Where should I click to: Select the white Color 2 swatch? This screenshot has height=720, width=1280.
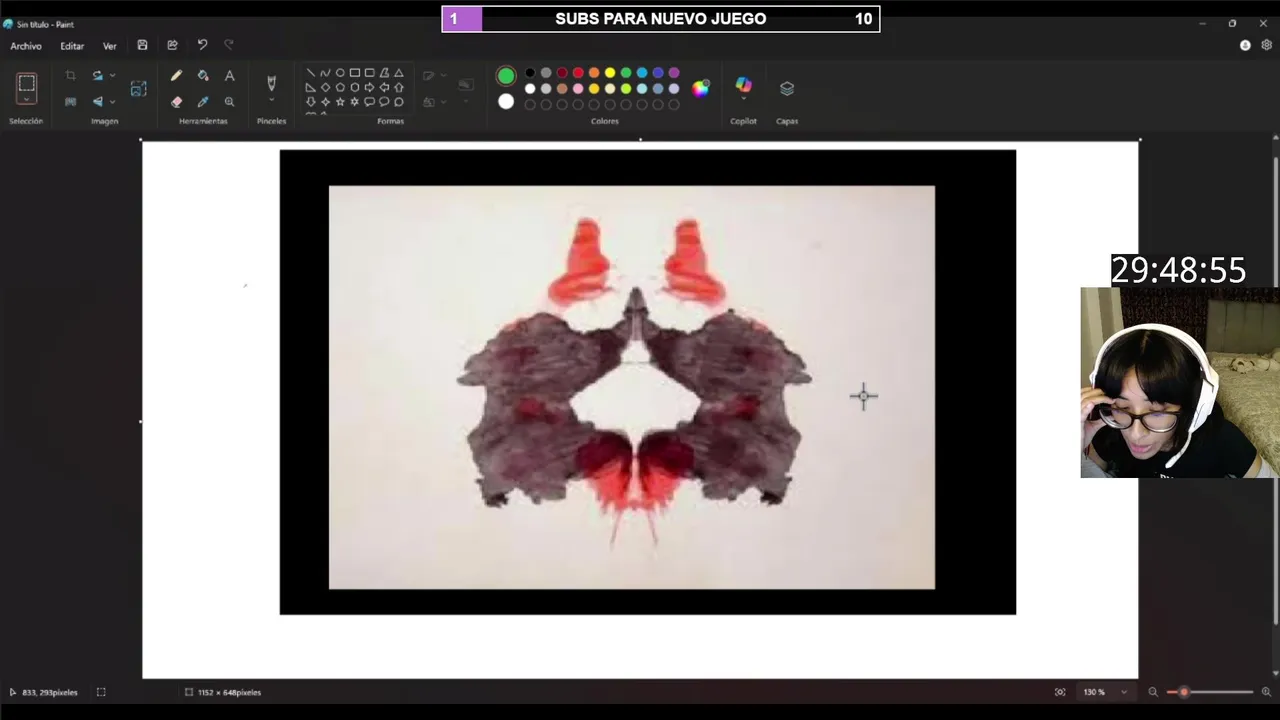click(506, 101)
